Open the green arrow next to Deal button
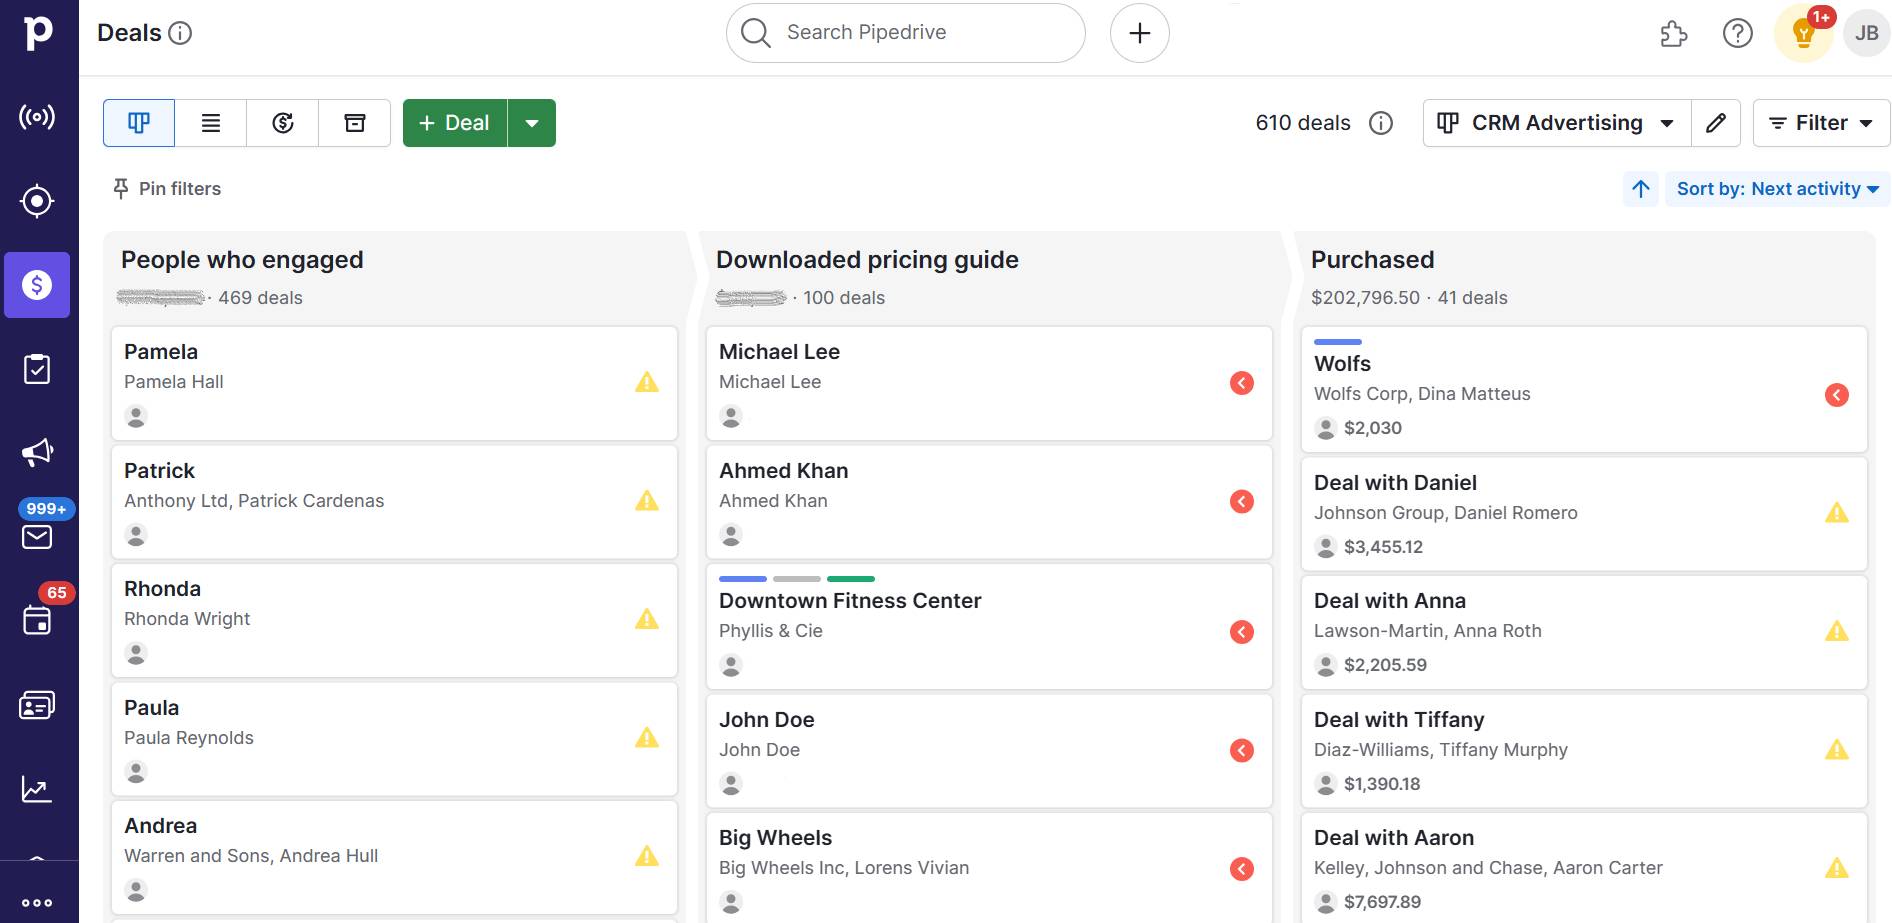 532,122
